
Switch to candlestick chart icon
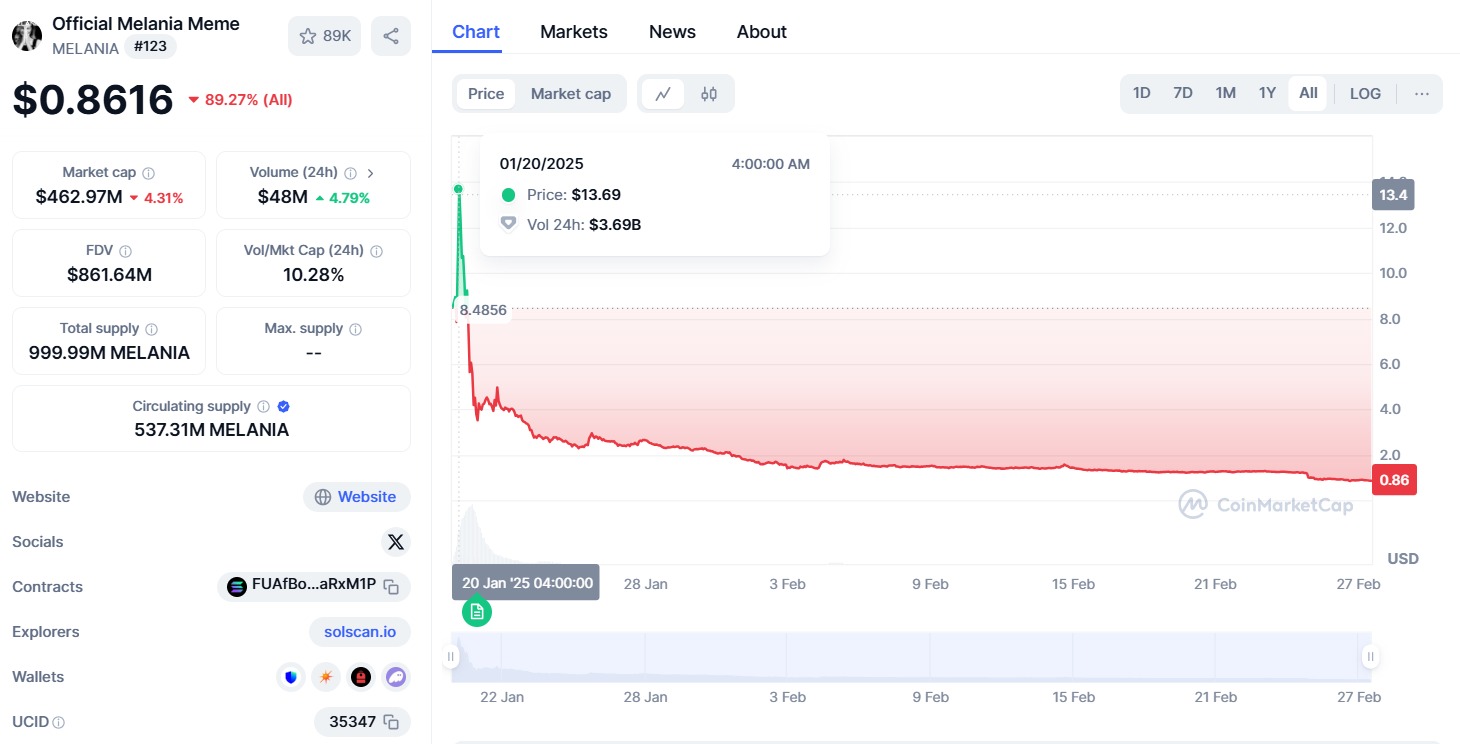click(x=709, y=94)
